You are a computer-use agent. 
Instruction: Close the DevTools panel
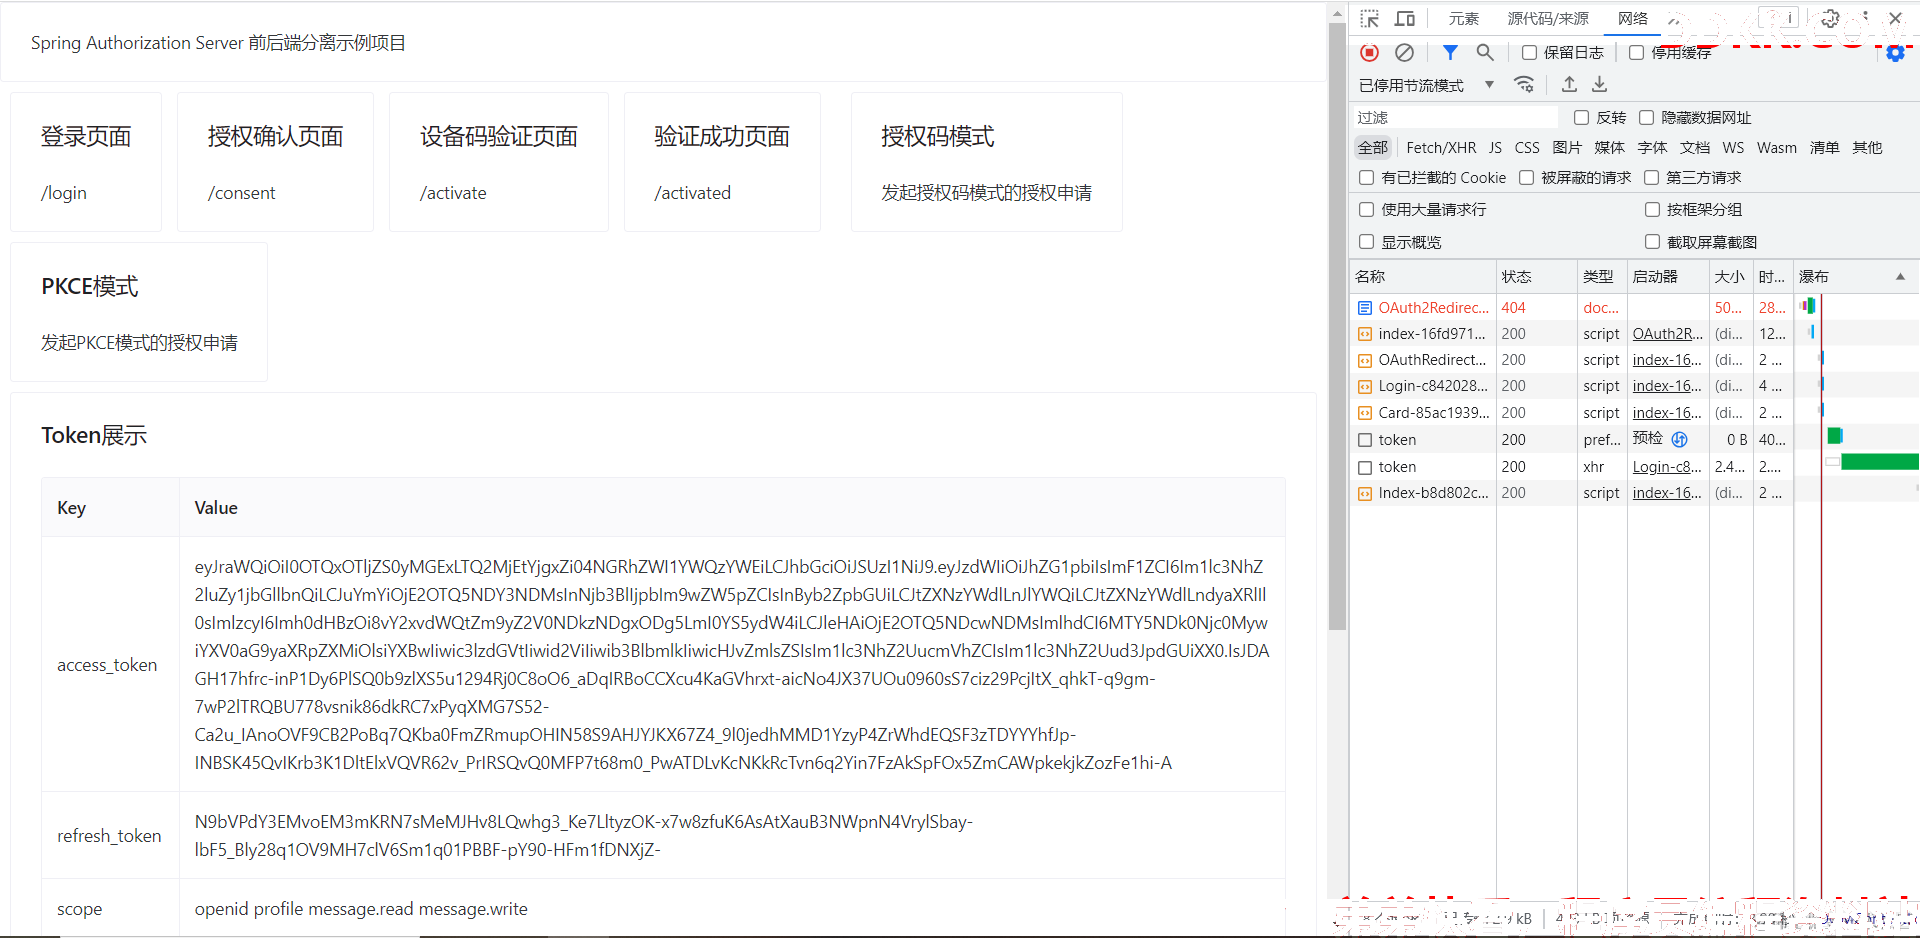coord(1895,19)
